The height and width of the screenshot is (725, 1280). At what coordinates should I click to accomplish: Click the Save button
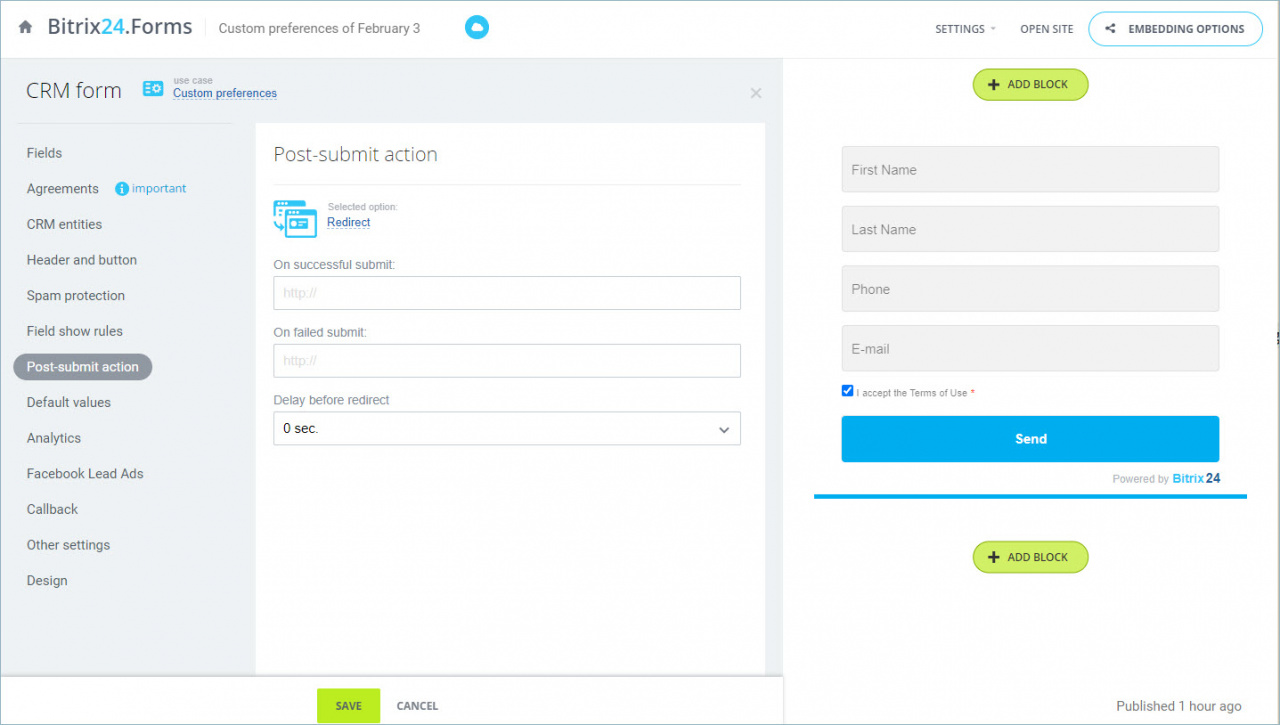348,706
